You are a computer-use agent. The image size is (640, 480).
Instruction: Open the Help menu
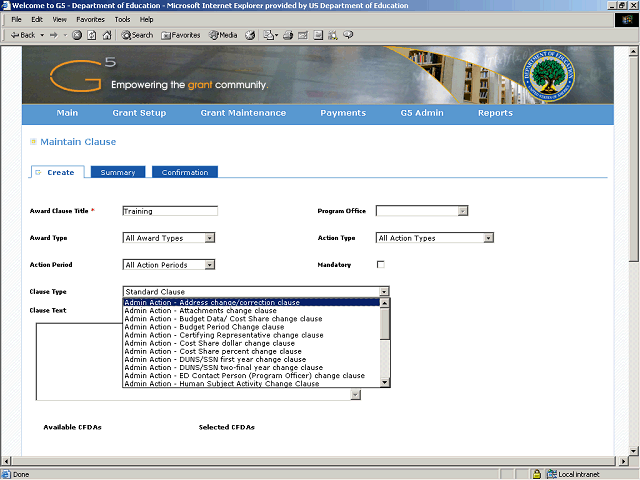coord(146,19)
